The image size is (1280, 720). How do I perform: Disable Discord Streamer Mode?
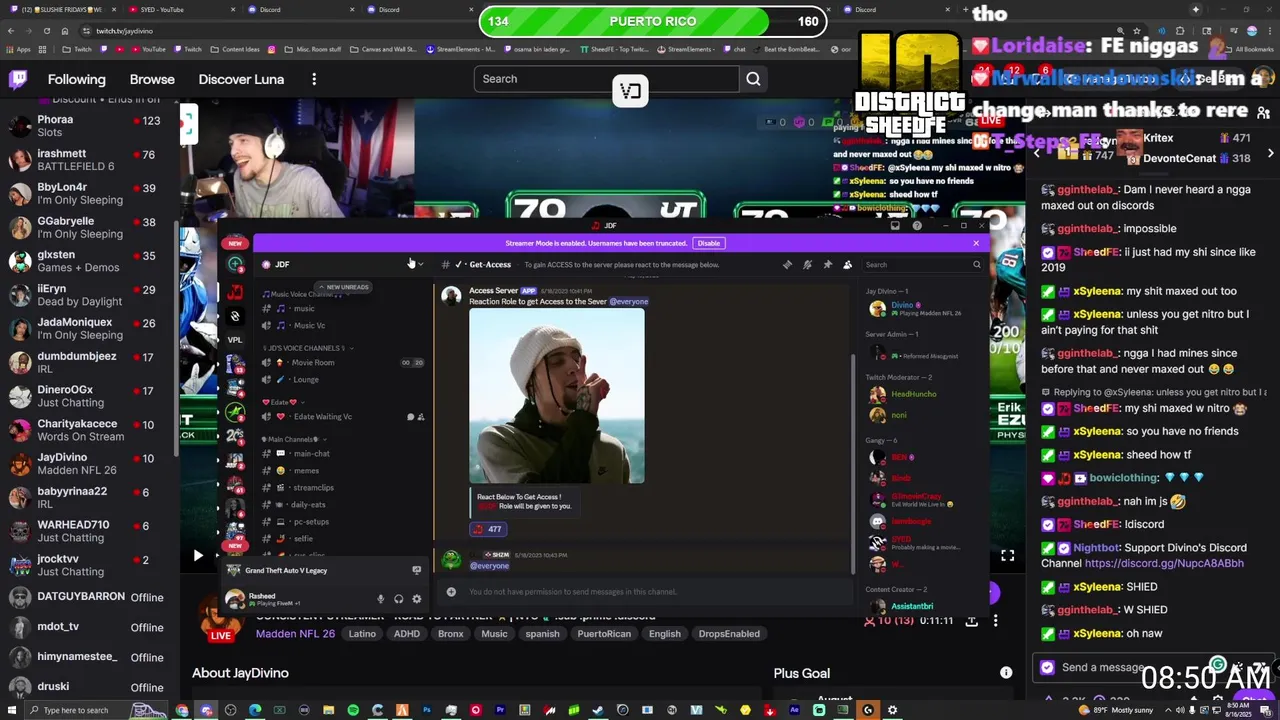[708, 243]
